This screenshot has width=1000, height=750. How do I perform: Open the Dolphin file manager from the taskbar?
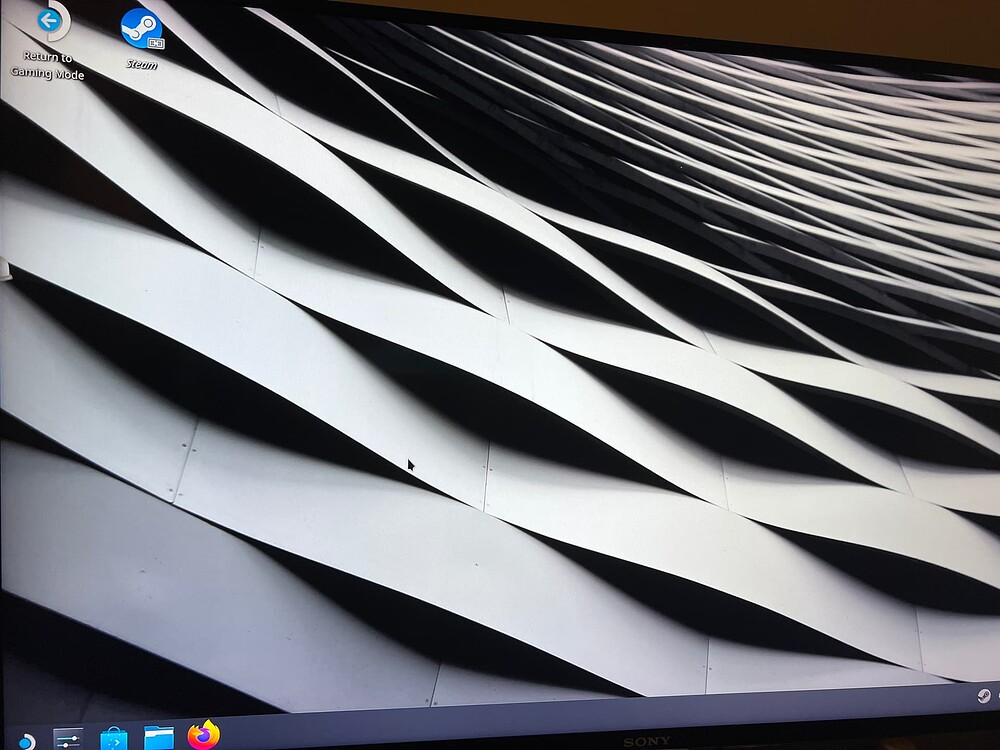click(159, 737)
